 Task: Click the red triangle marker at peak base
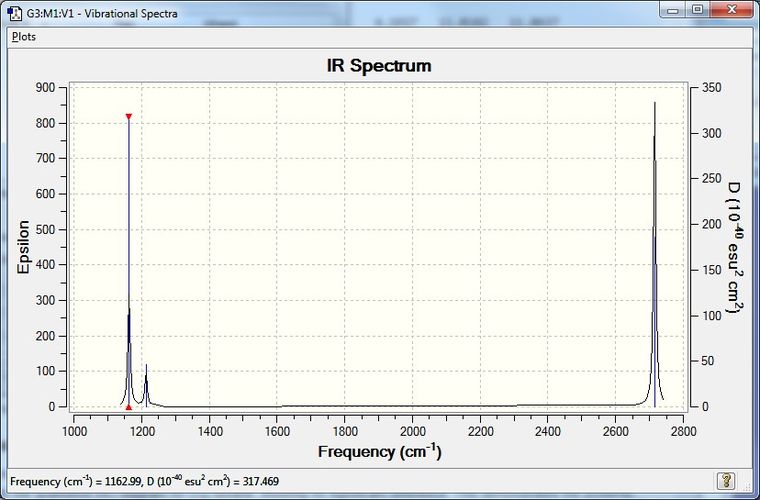[x=128, y=407]
